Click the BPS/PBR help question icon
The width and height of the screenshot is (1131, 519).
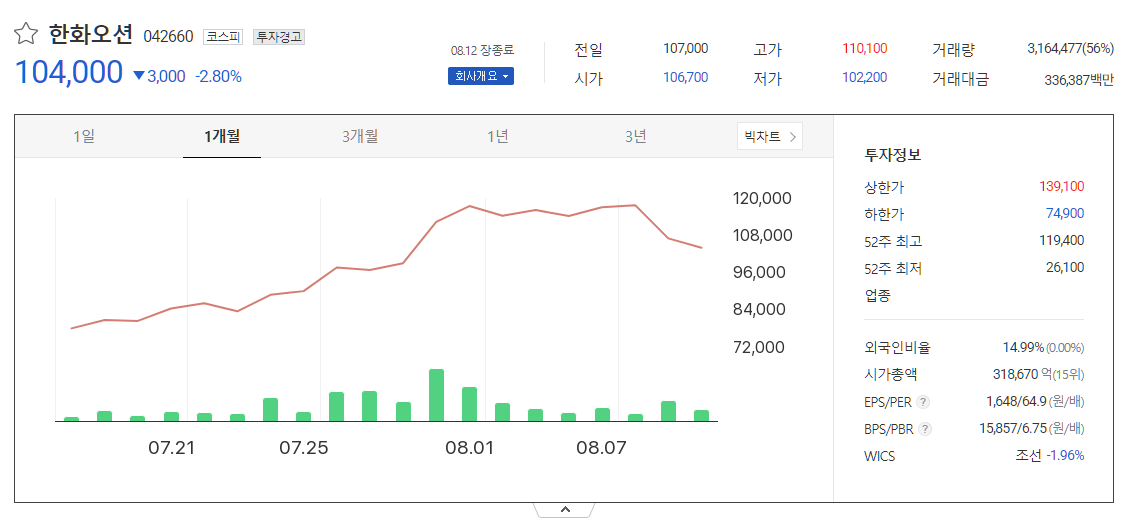(x=926, y=429)
